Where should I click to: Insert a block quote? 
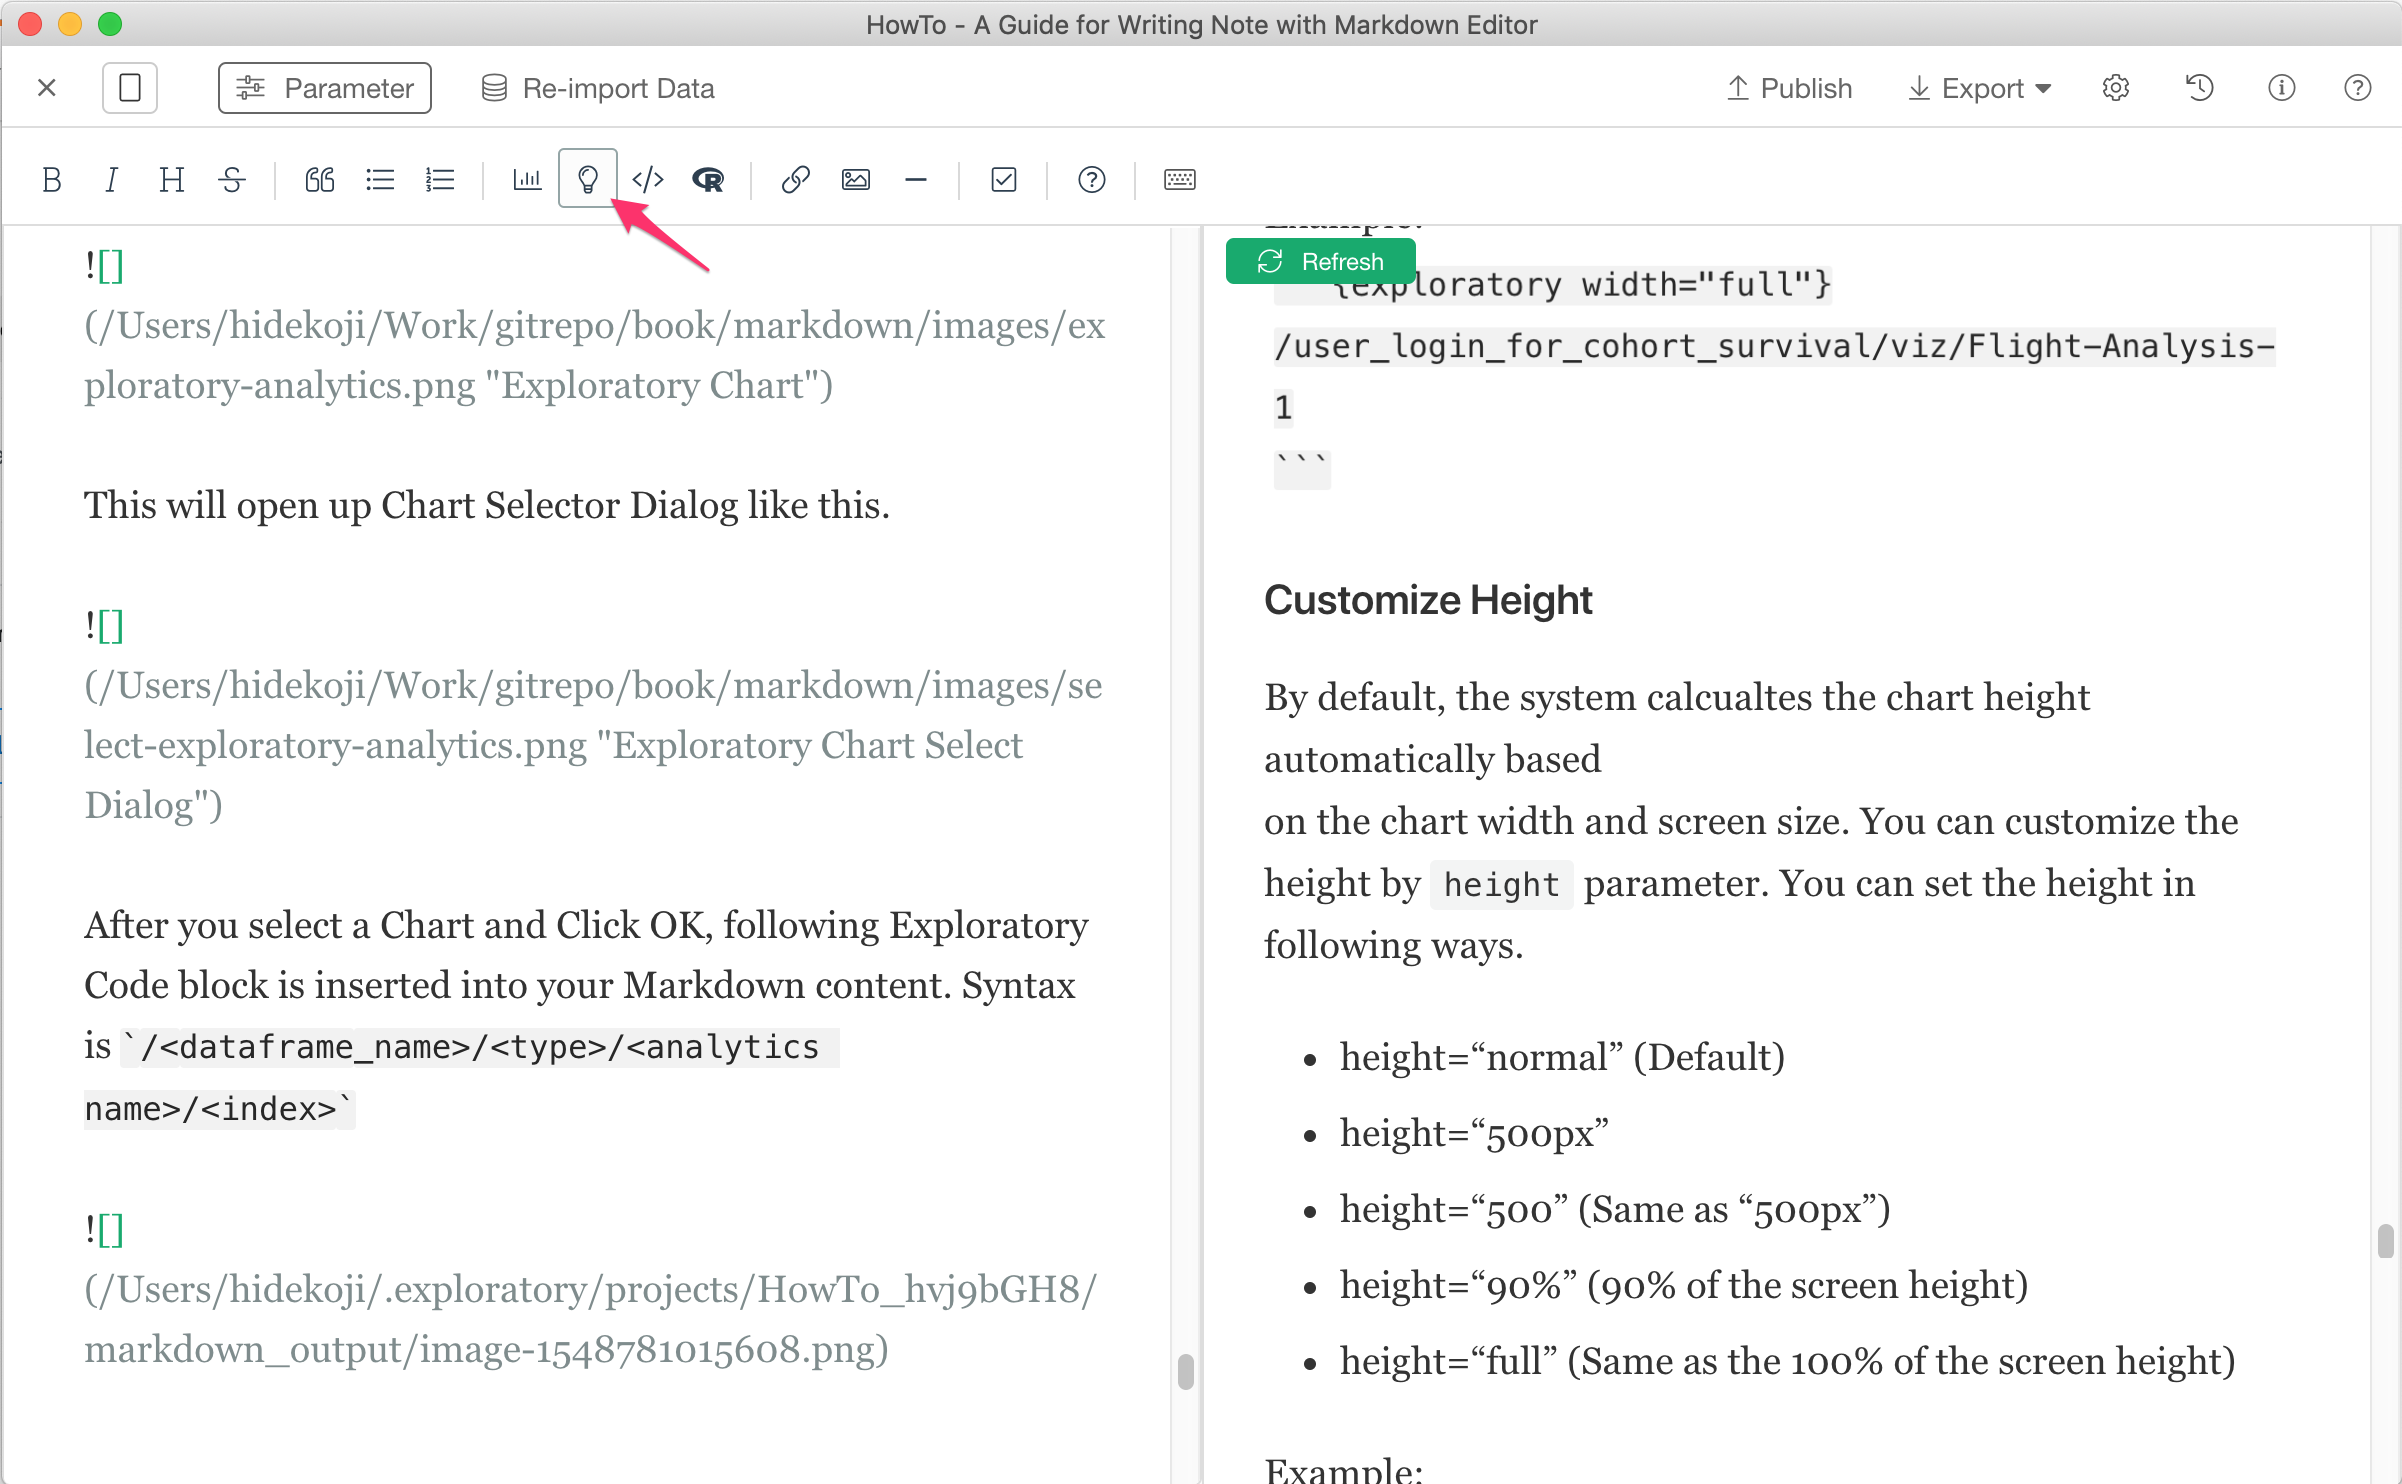point(320,180)
